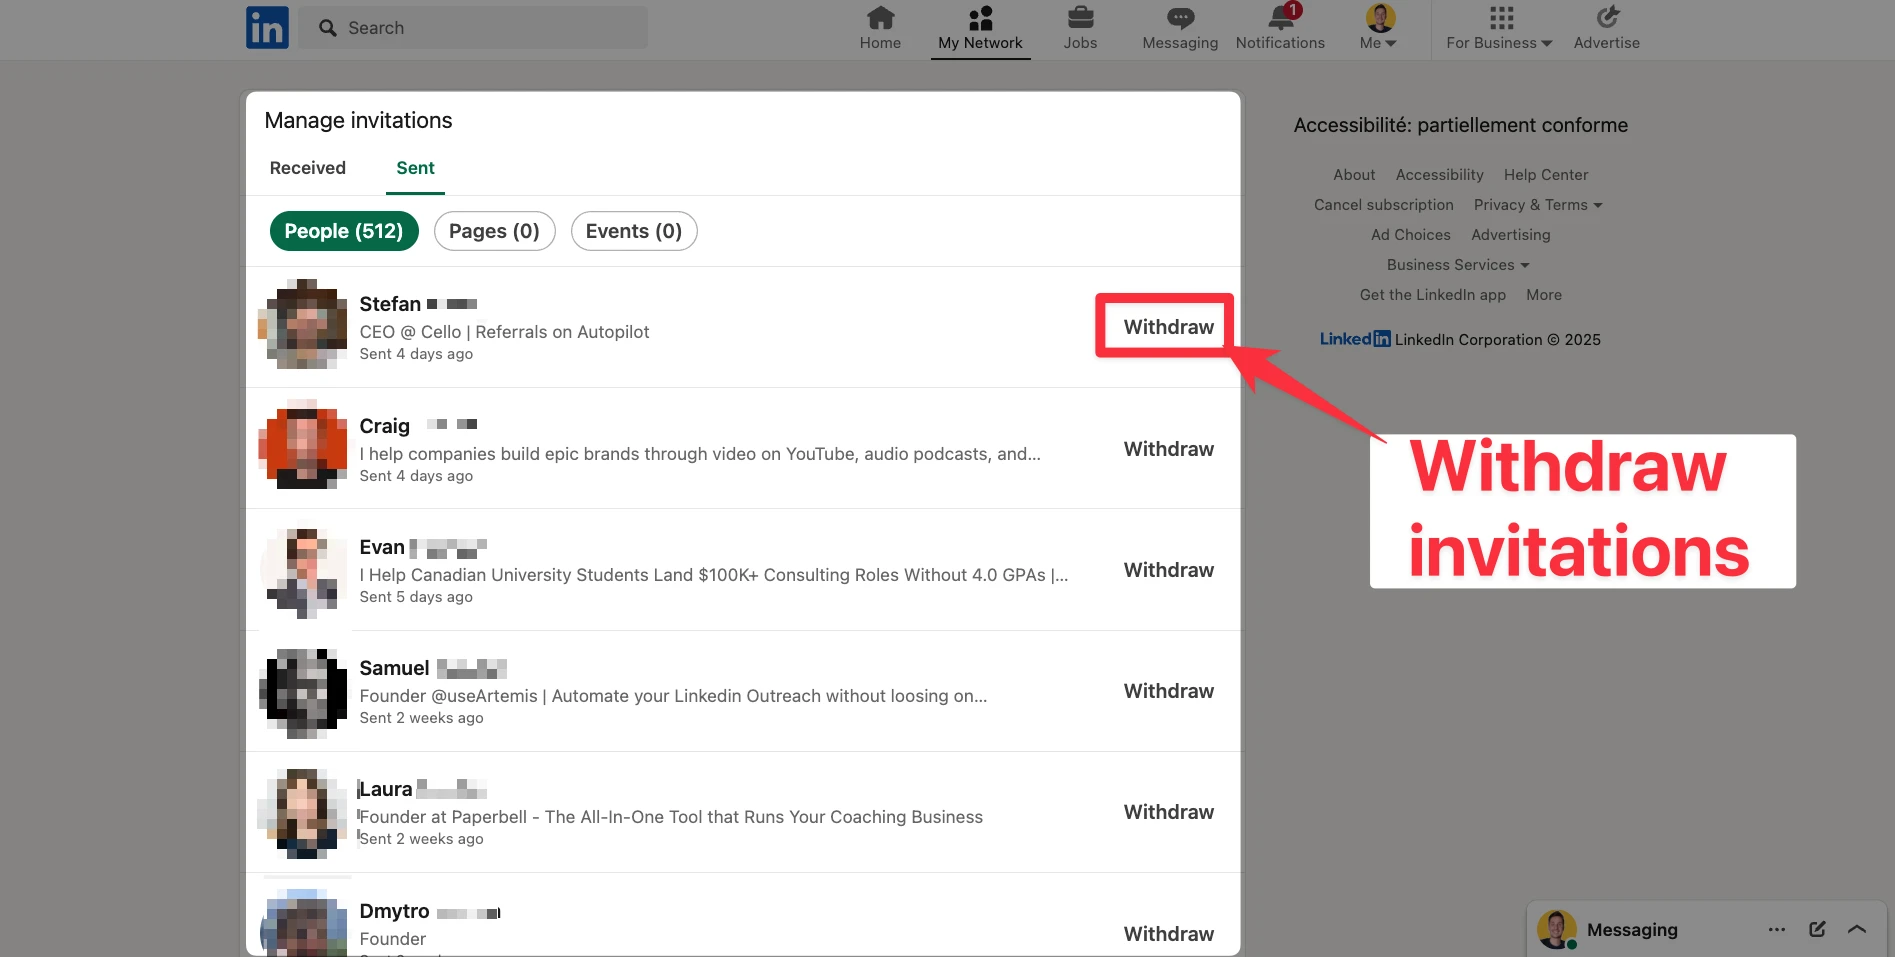The height and width of the screenshot is (957, 1895).
Task: Withdraw the invitation to Samuel
Action: pos(1168,691)
